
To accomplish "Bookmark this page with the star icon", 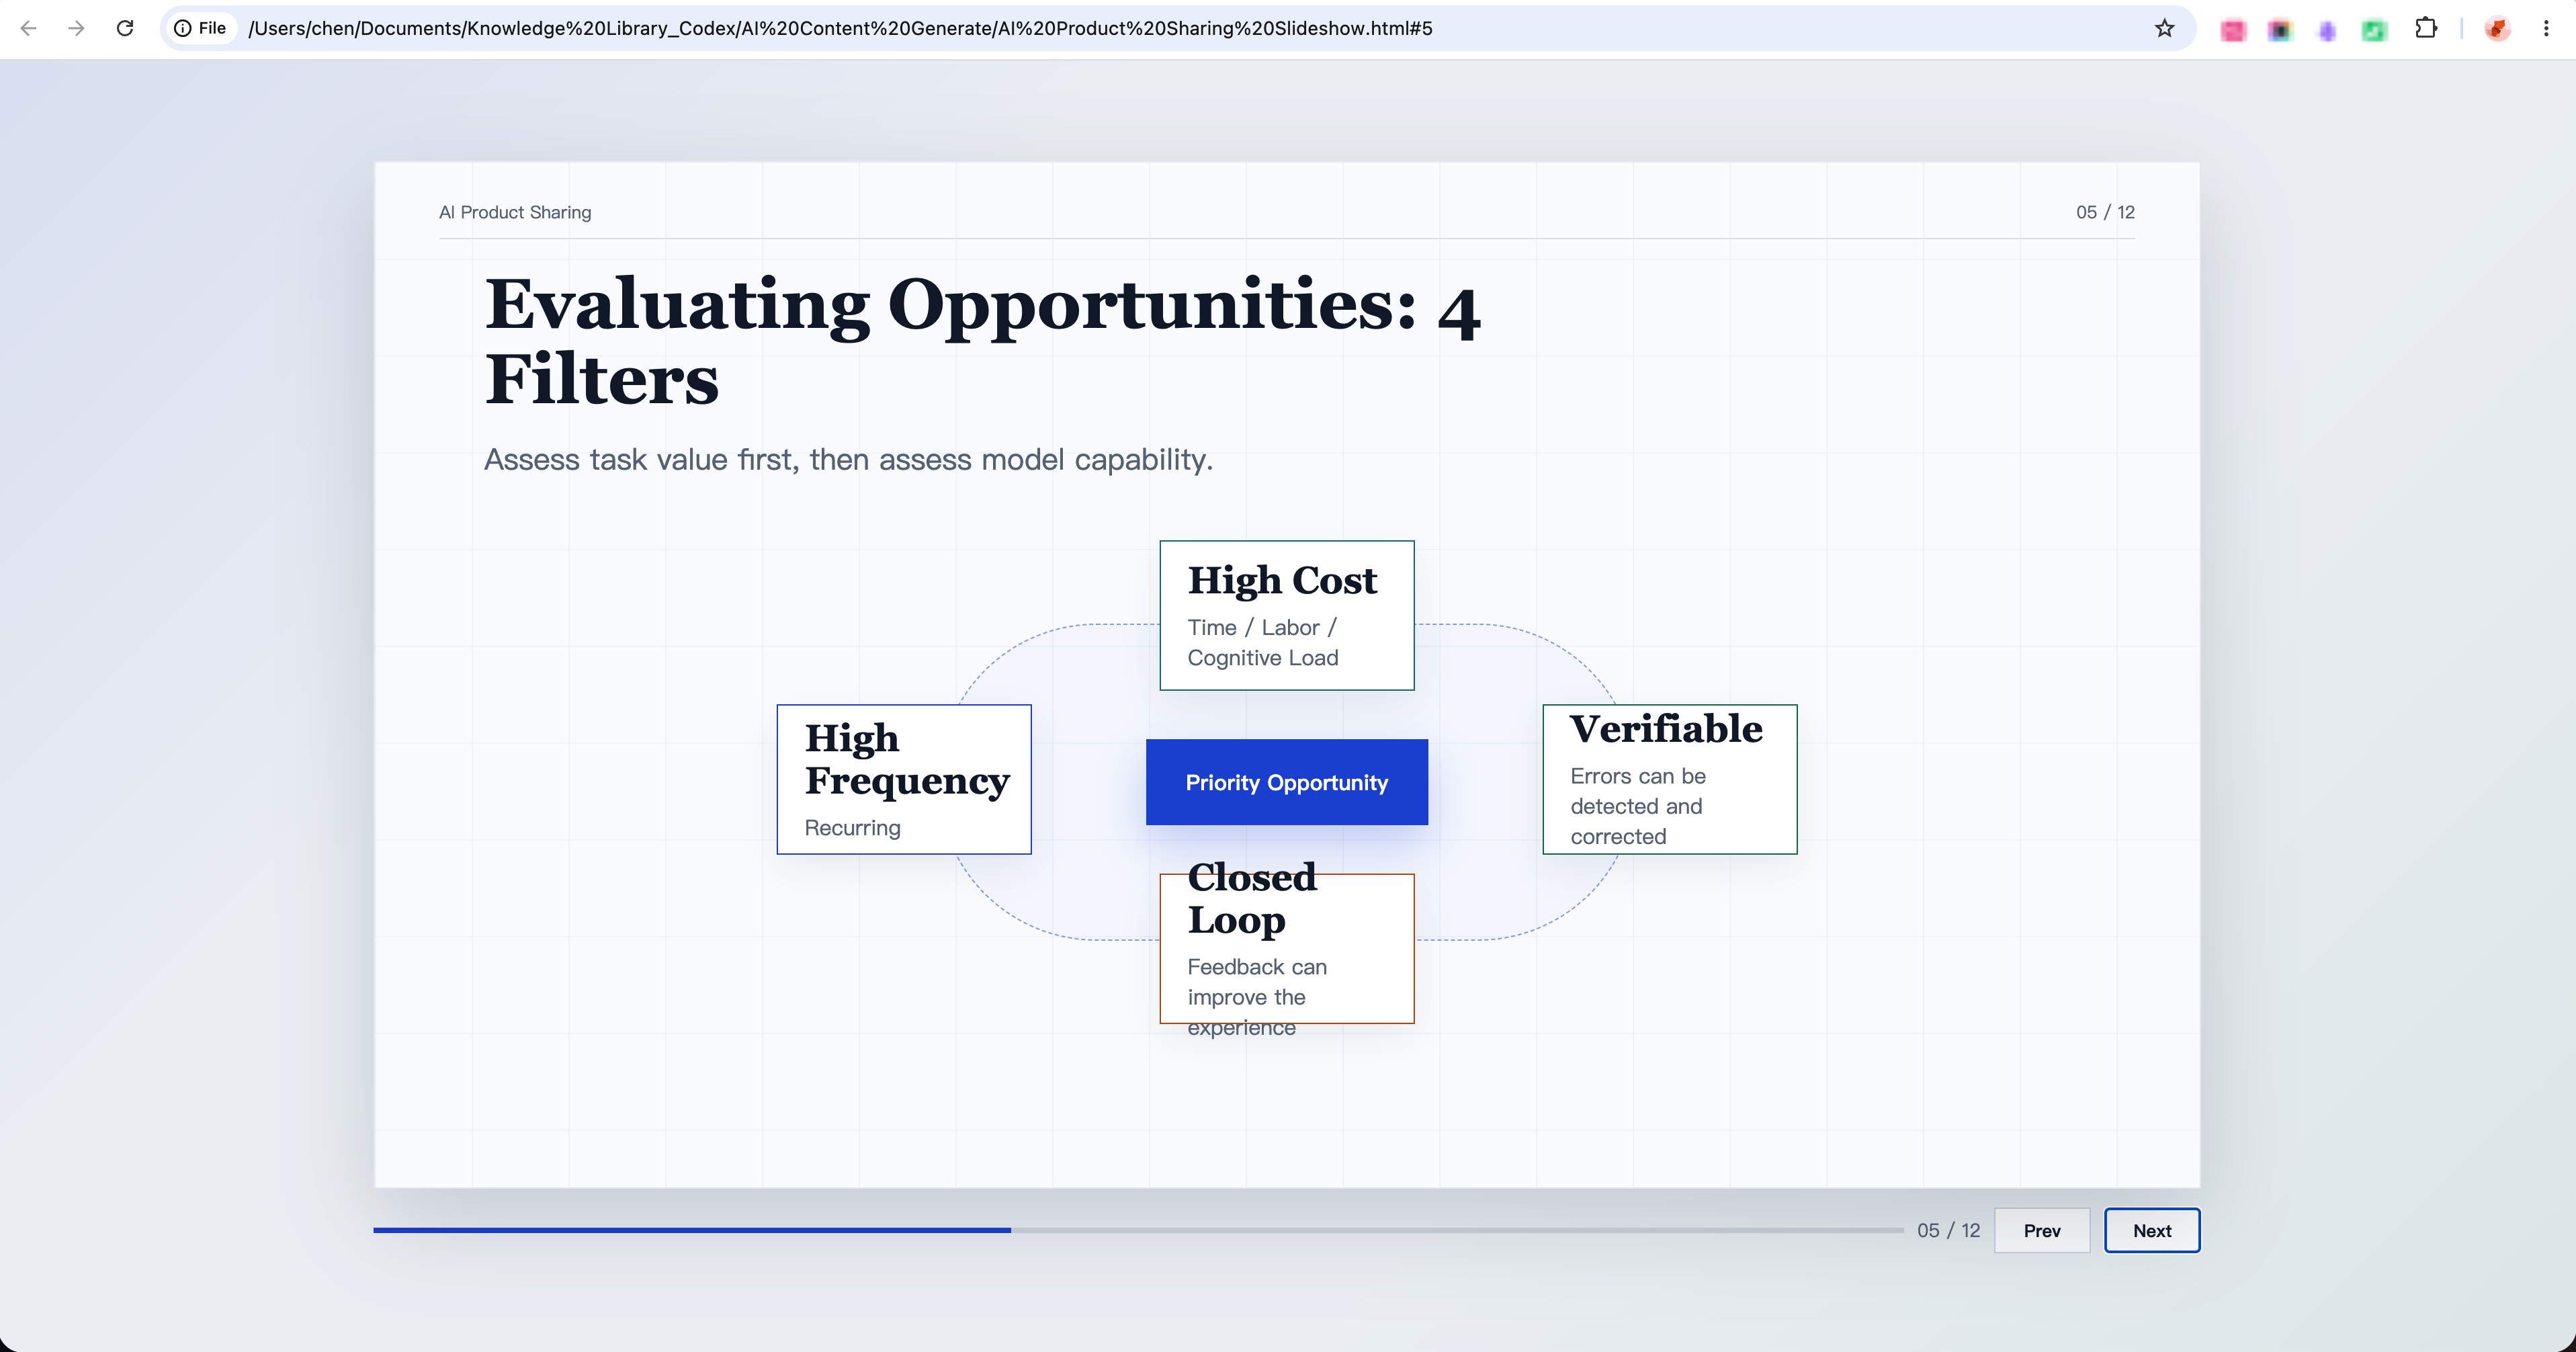I will pos(2164,28).
